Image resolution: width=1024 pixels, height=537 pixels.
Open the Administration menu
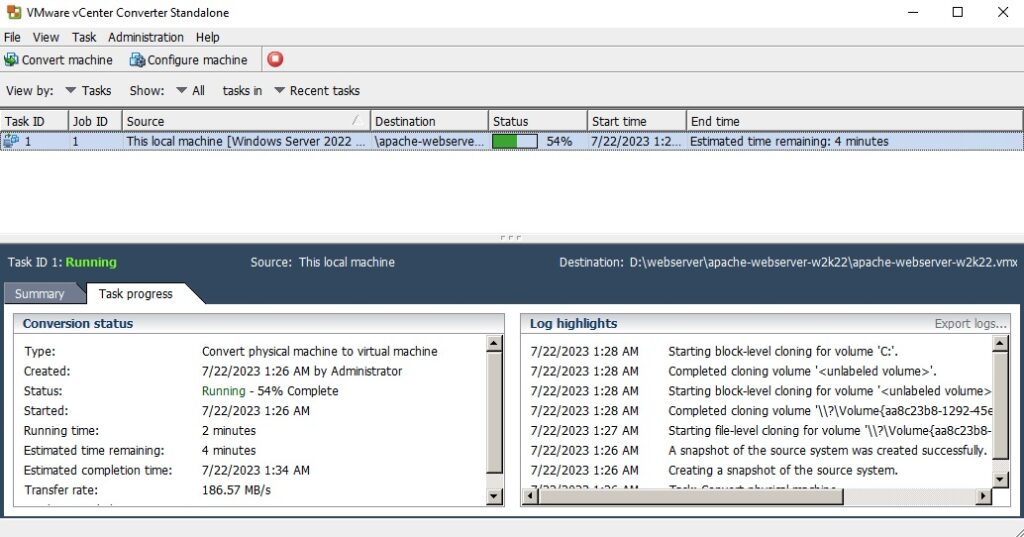click(146, 37)
